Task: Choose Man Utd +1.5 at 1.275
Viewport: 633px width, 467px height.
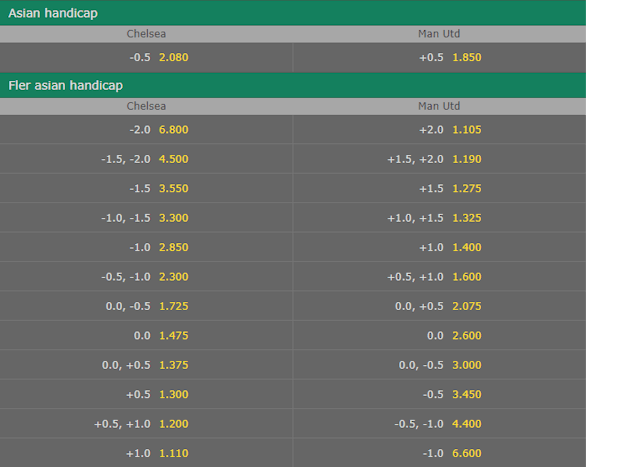Action: [x=439, y=188]
